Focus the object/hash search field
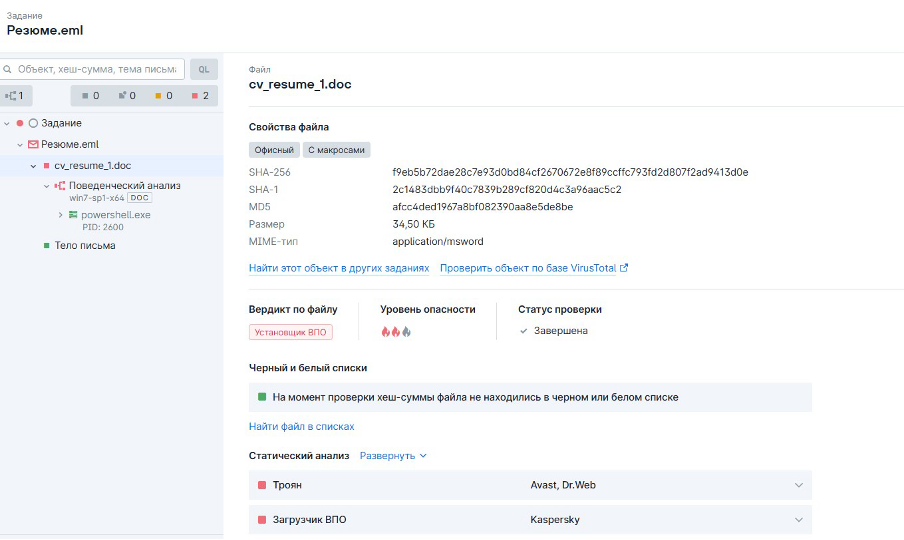The height and width of the screenshot is (540, 904). pos(92,69)
